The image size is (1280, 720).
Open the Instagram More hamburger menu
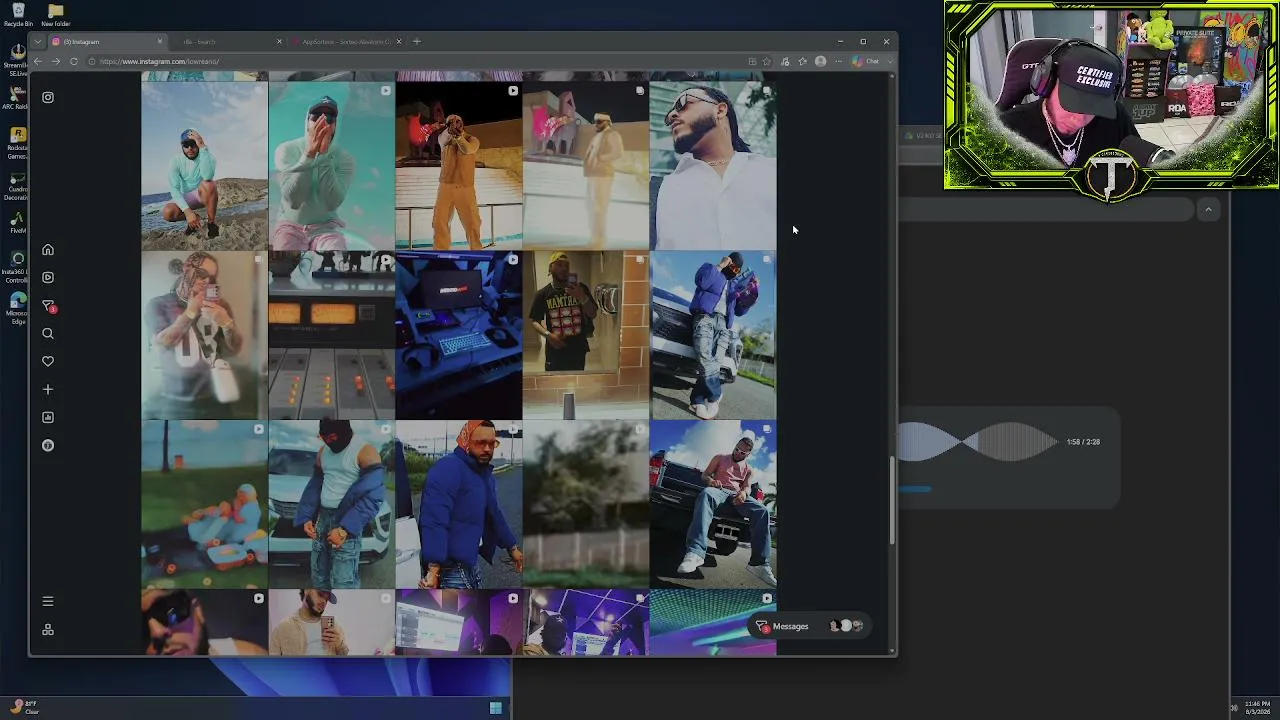[48, 601]
